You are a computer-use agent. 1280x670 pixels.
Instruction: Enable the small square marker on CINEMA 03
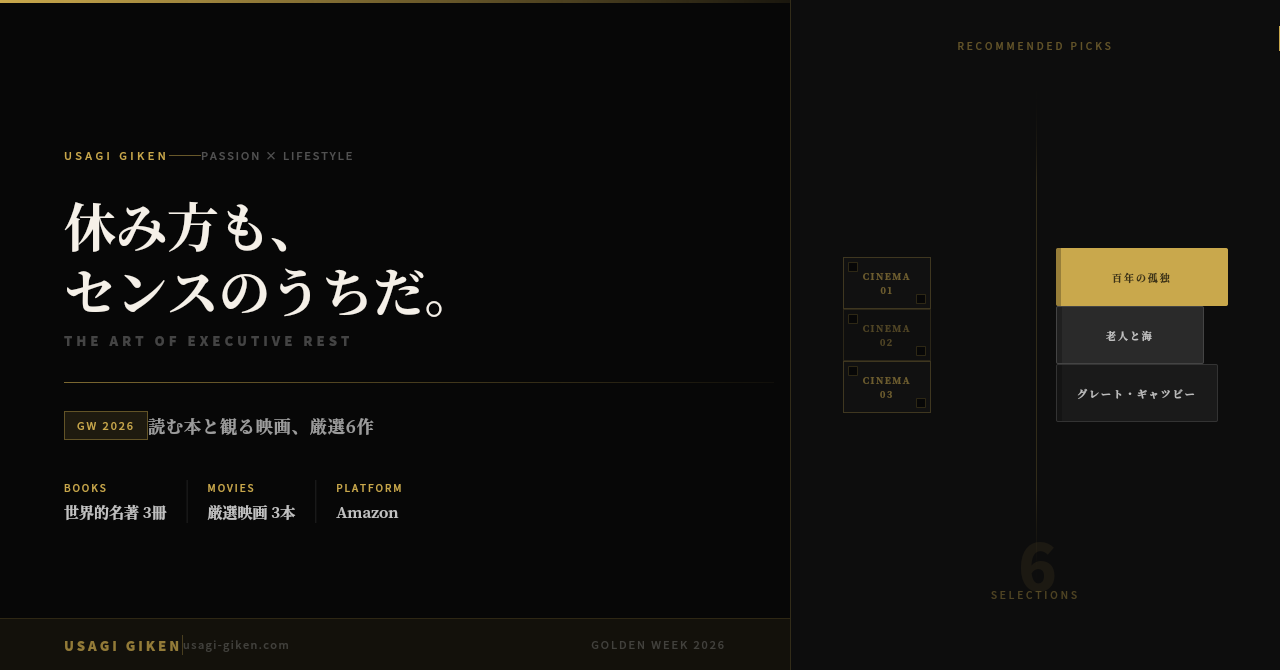[x=853, y=371]
